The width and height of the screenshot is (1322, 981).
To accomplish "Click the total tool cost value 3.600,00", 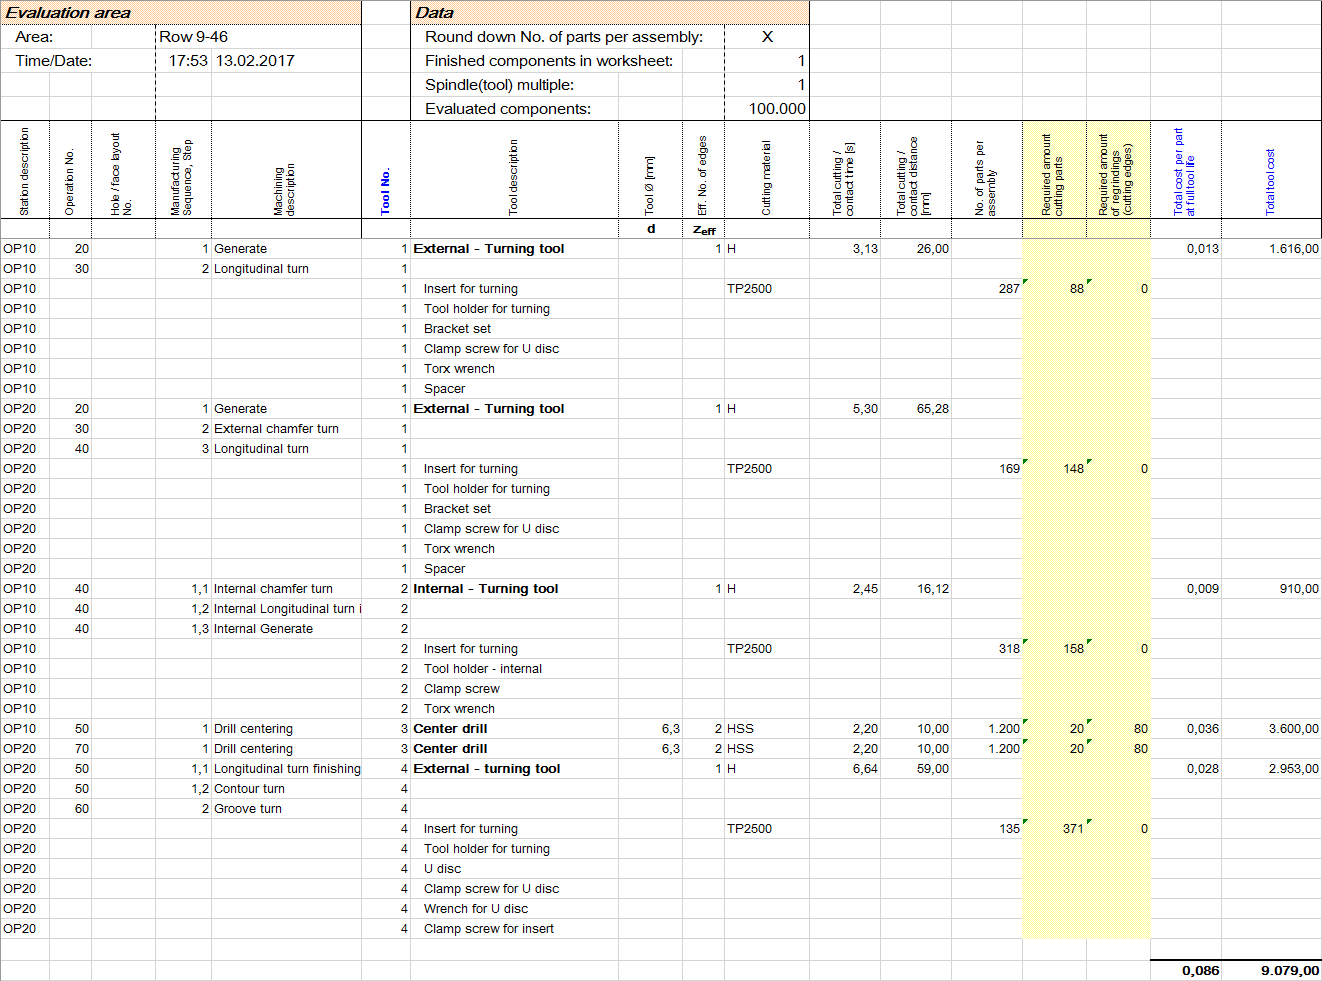I will pos(1293,729).
